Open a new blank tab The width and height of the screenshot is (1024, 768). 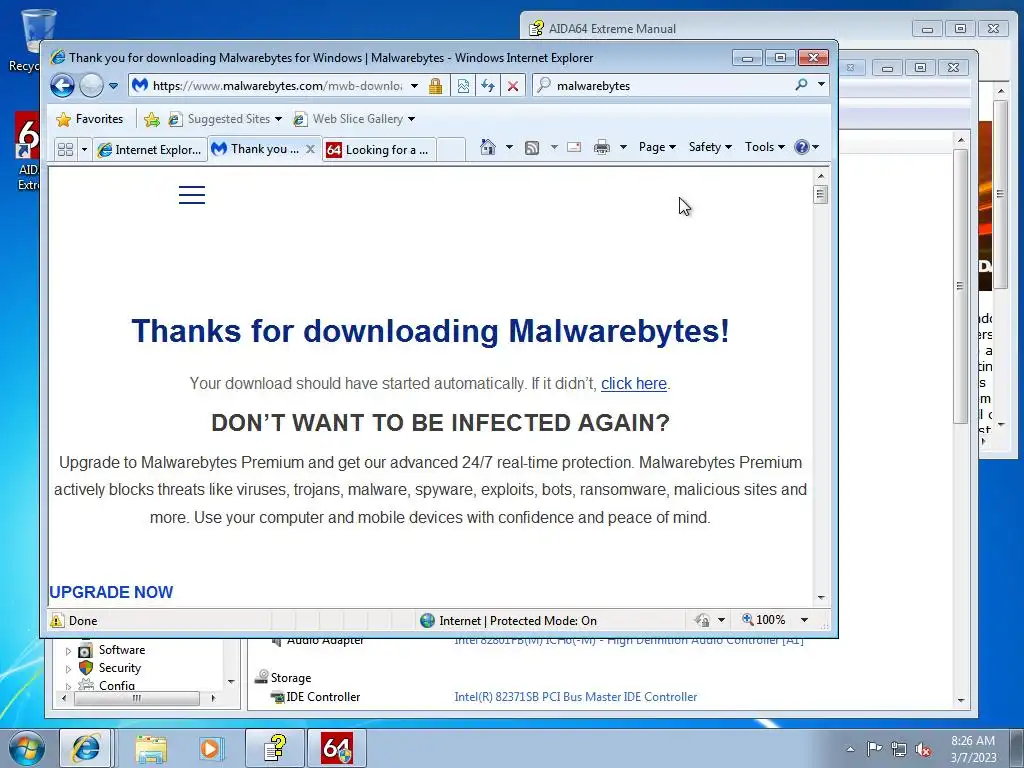pos(451,150)
